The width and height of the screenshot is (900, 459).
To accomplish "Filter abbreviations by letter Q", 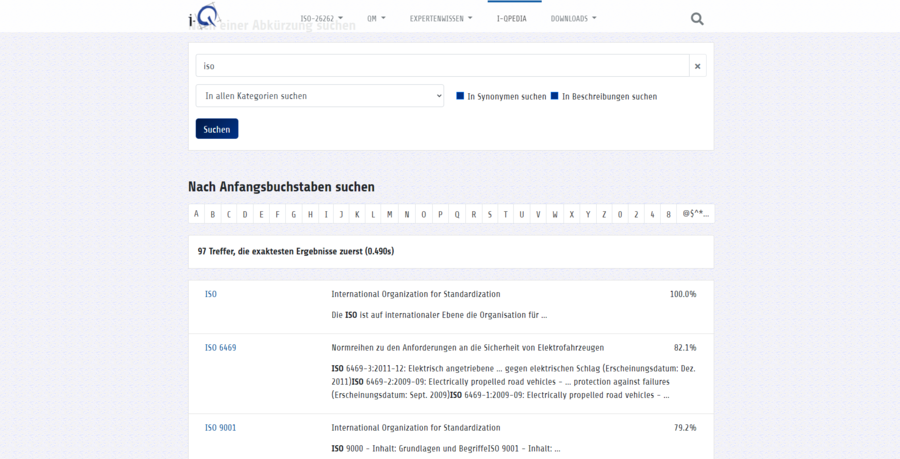I will [x=457, y=214].
